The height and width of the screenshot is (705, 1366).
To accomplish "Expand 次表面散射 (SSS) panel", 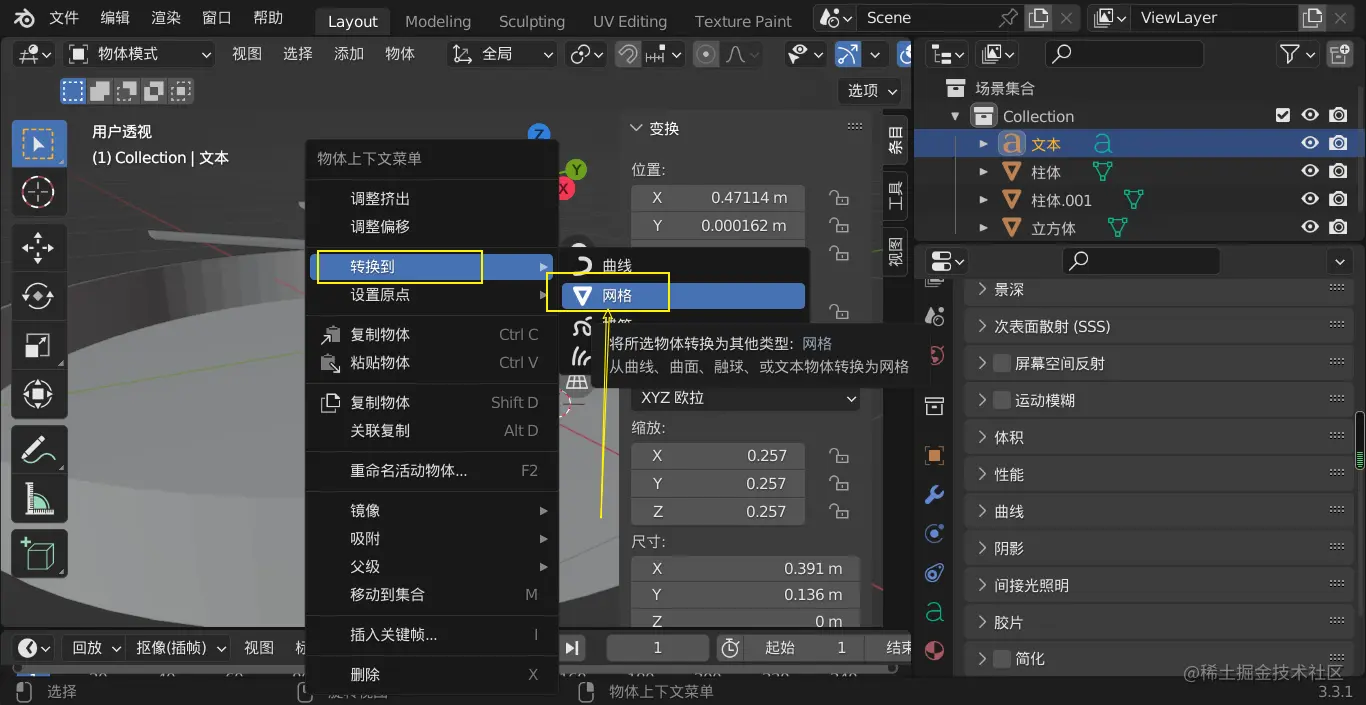I will click(x=1160, y=326).
